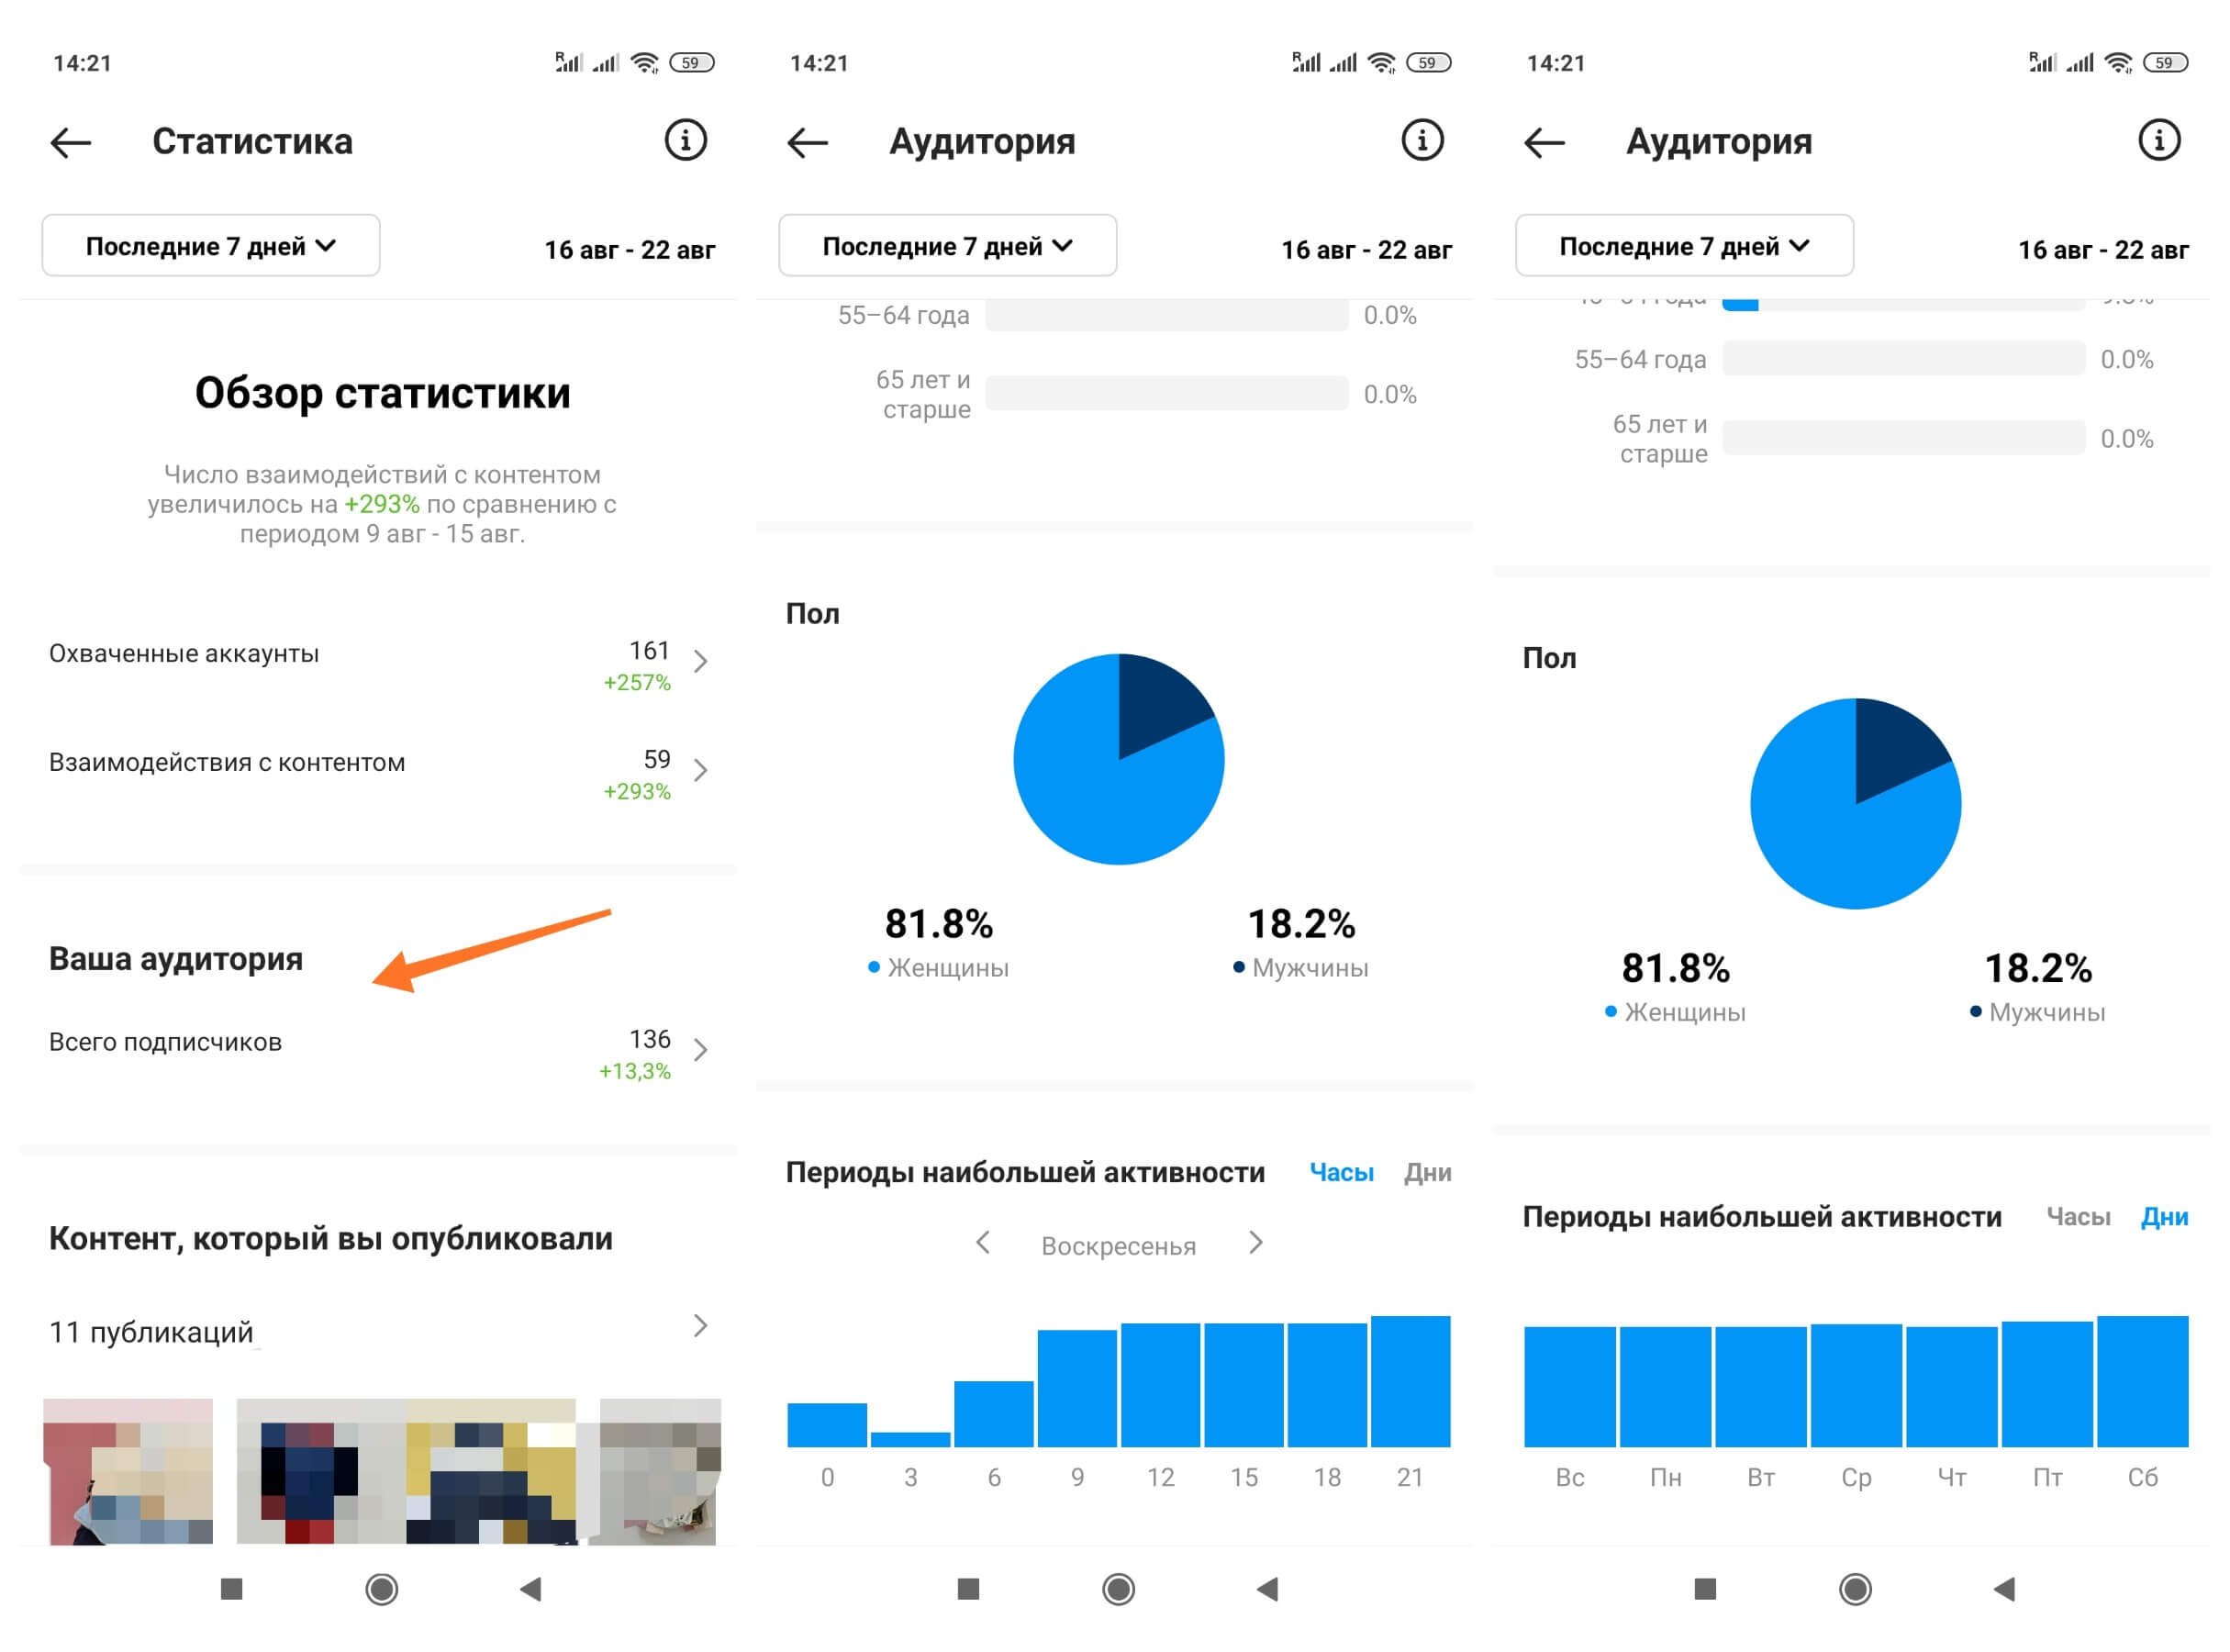2230x1652 pixels.
Task: Tap Android recents square, middle screen
Action: (969, 1590)
